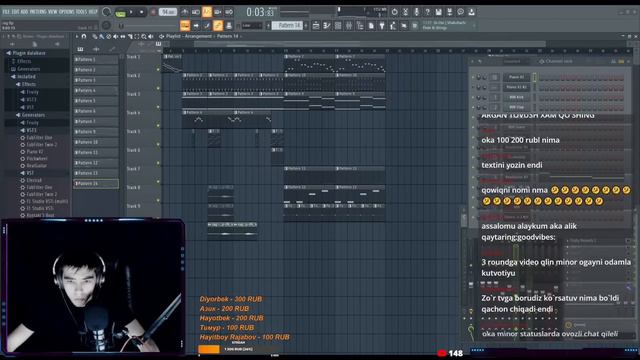Show patterns in the picker panel
Viewport: 640px width, 360px height.
[80, 49]
